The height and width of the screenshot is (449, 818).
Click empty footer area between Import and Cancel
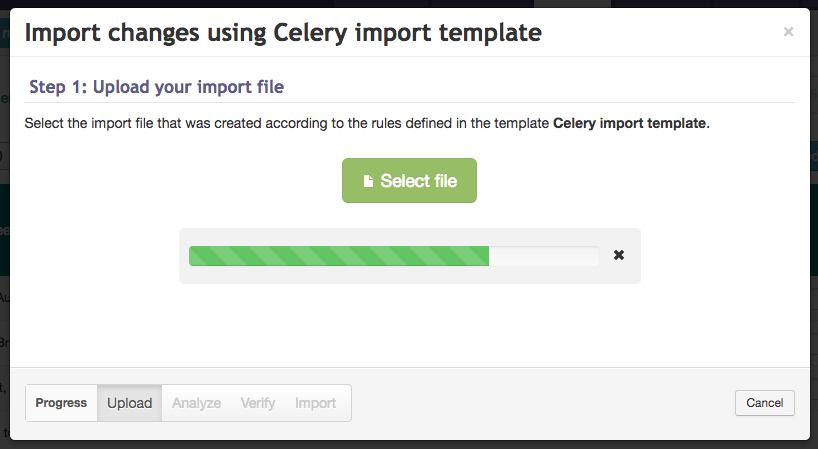pyautogui.click(x=543, y=403)
